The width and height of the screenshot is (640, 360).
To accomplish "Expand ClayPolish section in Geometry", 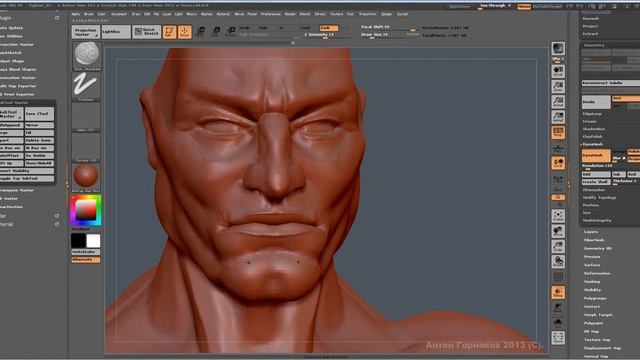I will [x=593, y=137].
